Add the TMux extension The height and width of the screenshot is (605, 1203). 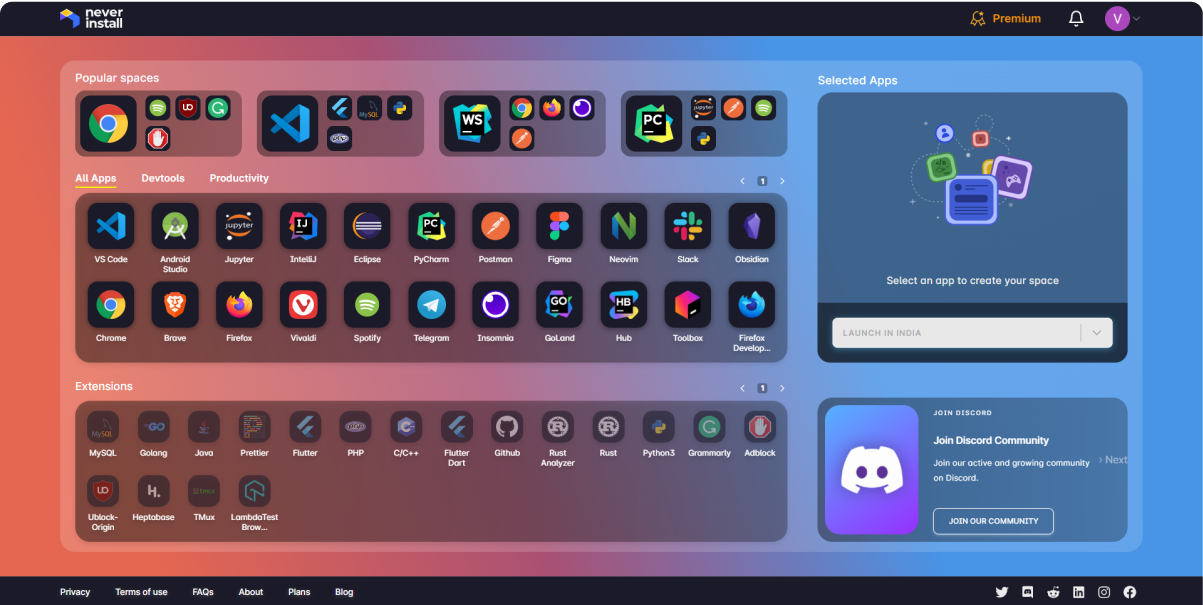pyautogui.click(x=204, y=491)
